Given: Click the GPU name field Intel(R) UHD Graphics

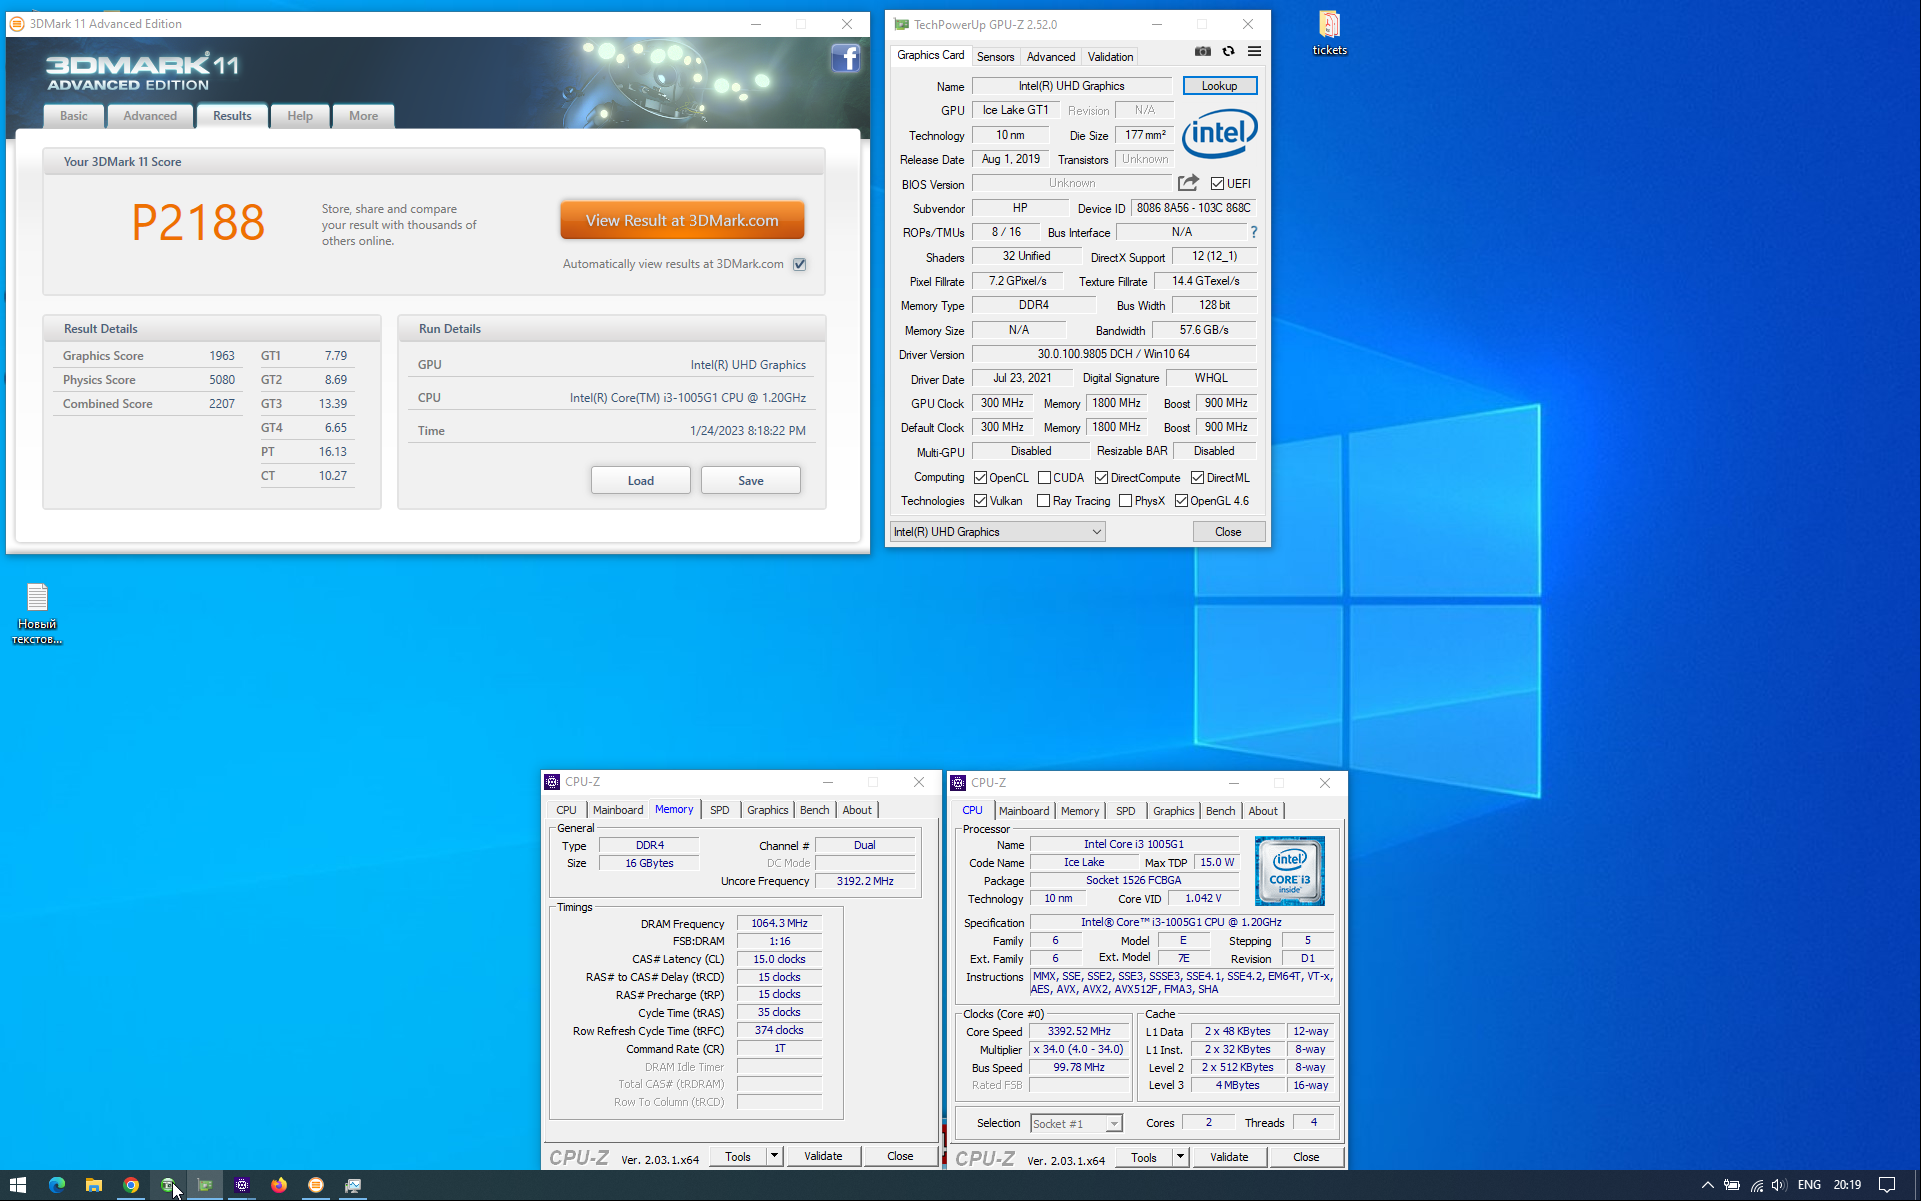Looking at the screenshot, I should click(1071, 86).
